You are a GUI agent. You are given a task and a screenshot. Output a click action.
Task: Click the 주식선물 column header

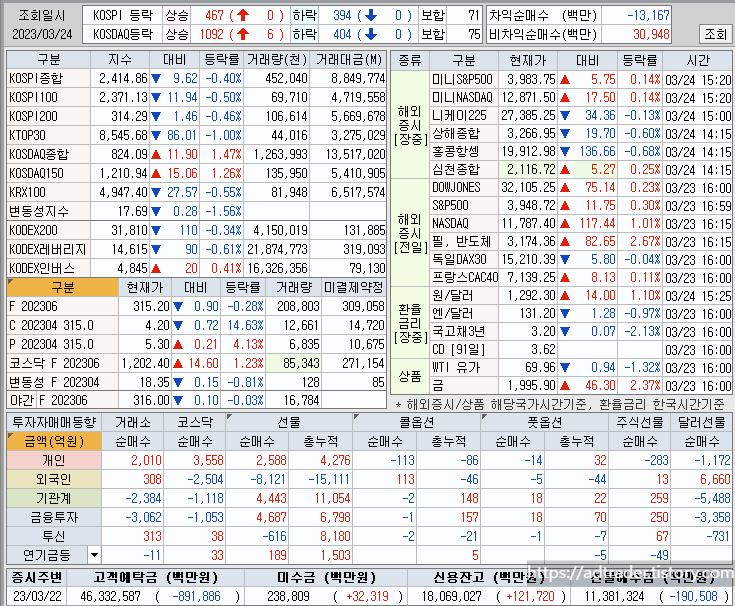pos(640,423)
